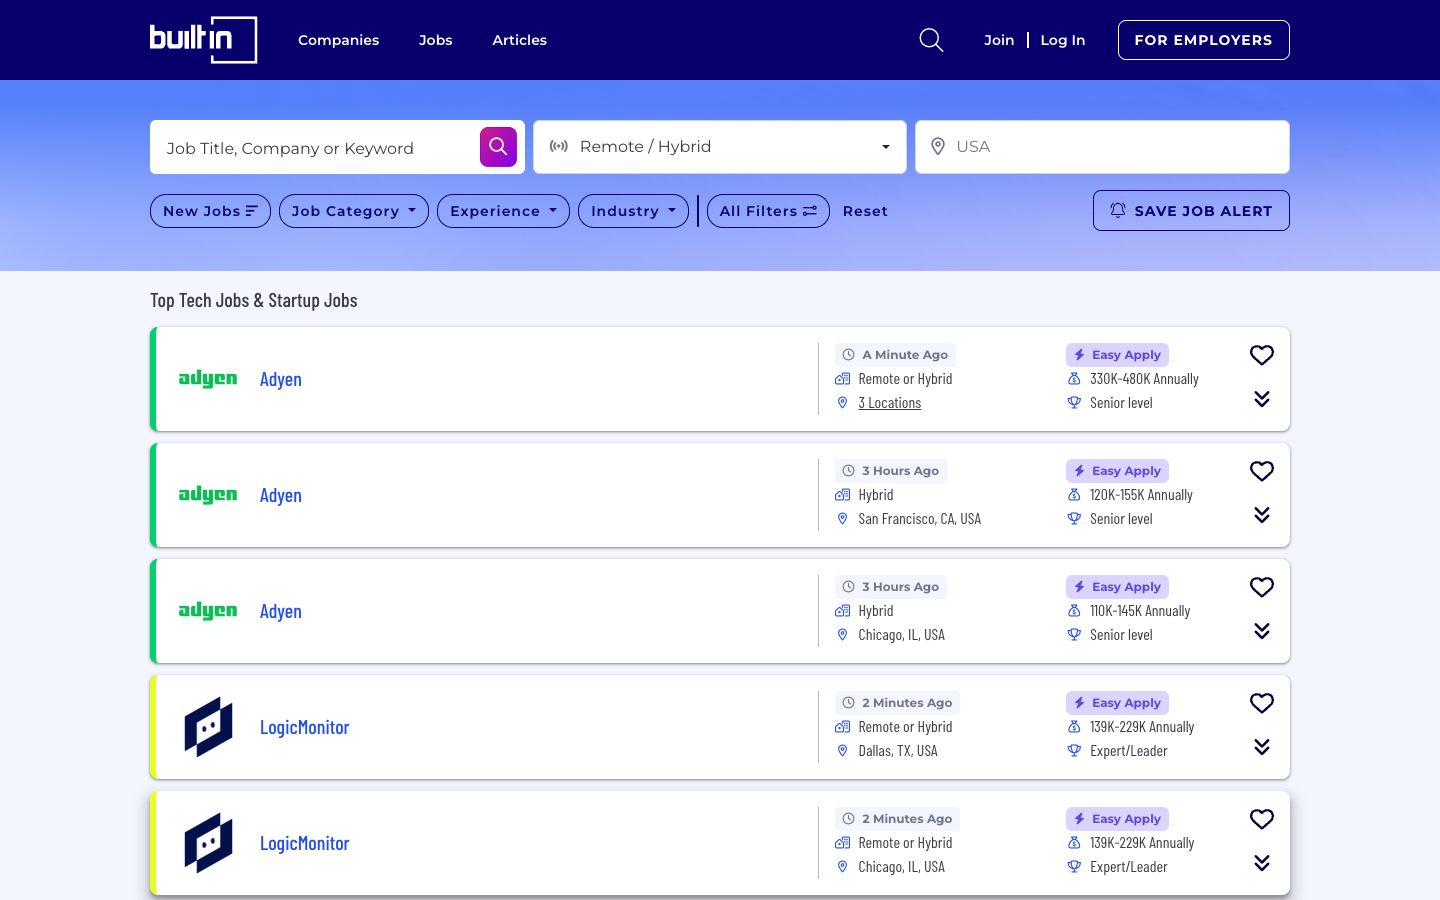Click the location pin icon in USA field
1440x900 pixels.
[938, 147]
